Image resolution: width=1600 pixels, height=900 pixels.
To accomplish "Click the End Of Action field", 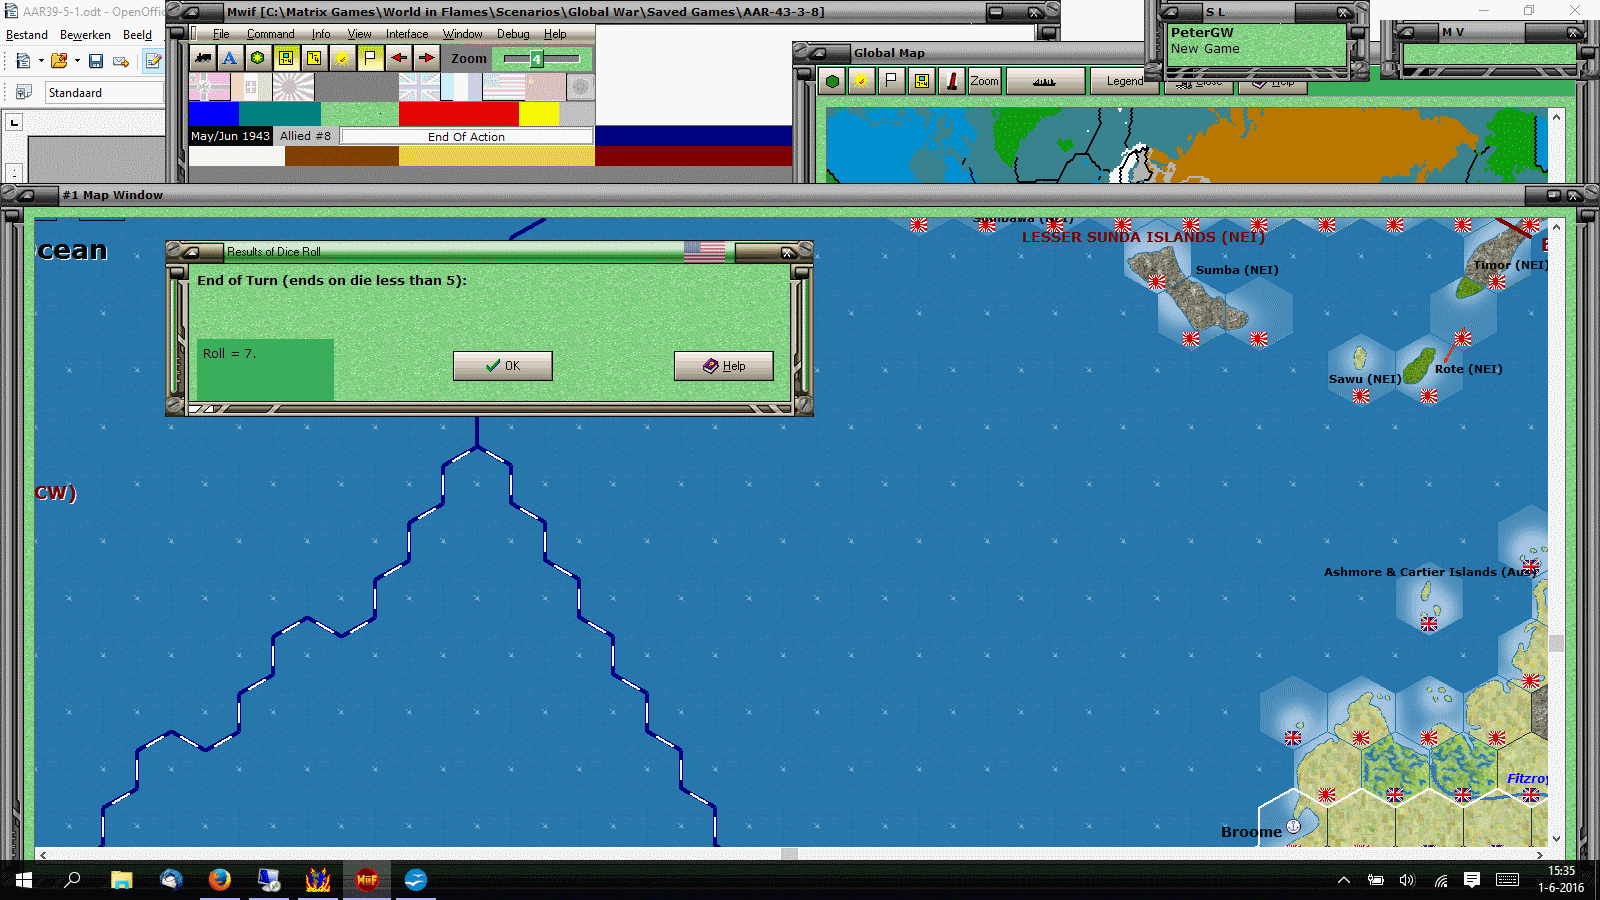I will tap(467, 136).
